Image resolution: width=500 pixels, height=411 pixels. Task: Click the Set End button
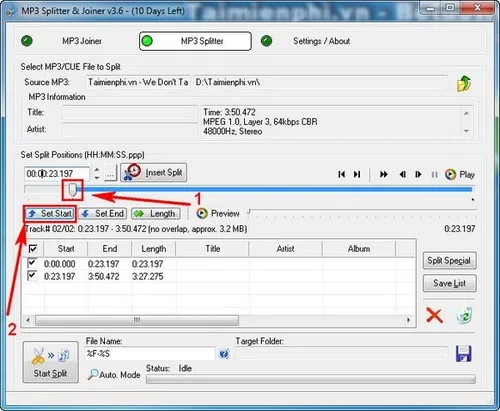pyautogui.click(x=103, y=214)
